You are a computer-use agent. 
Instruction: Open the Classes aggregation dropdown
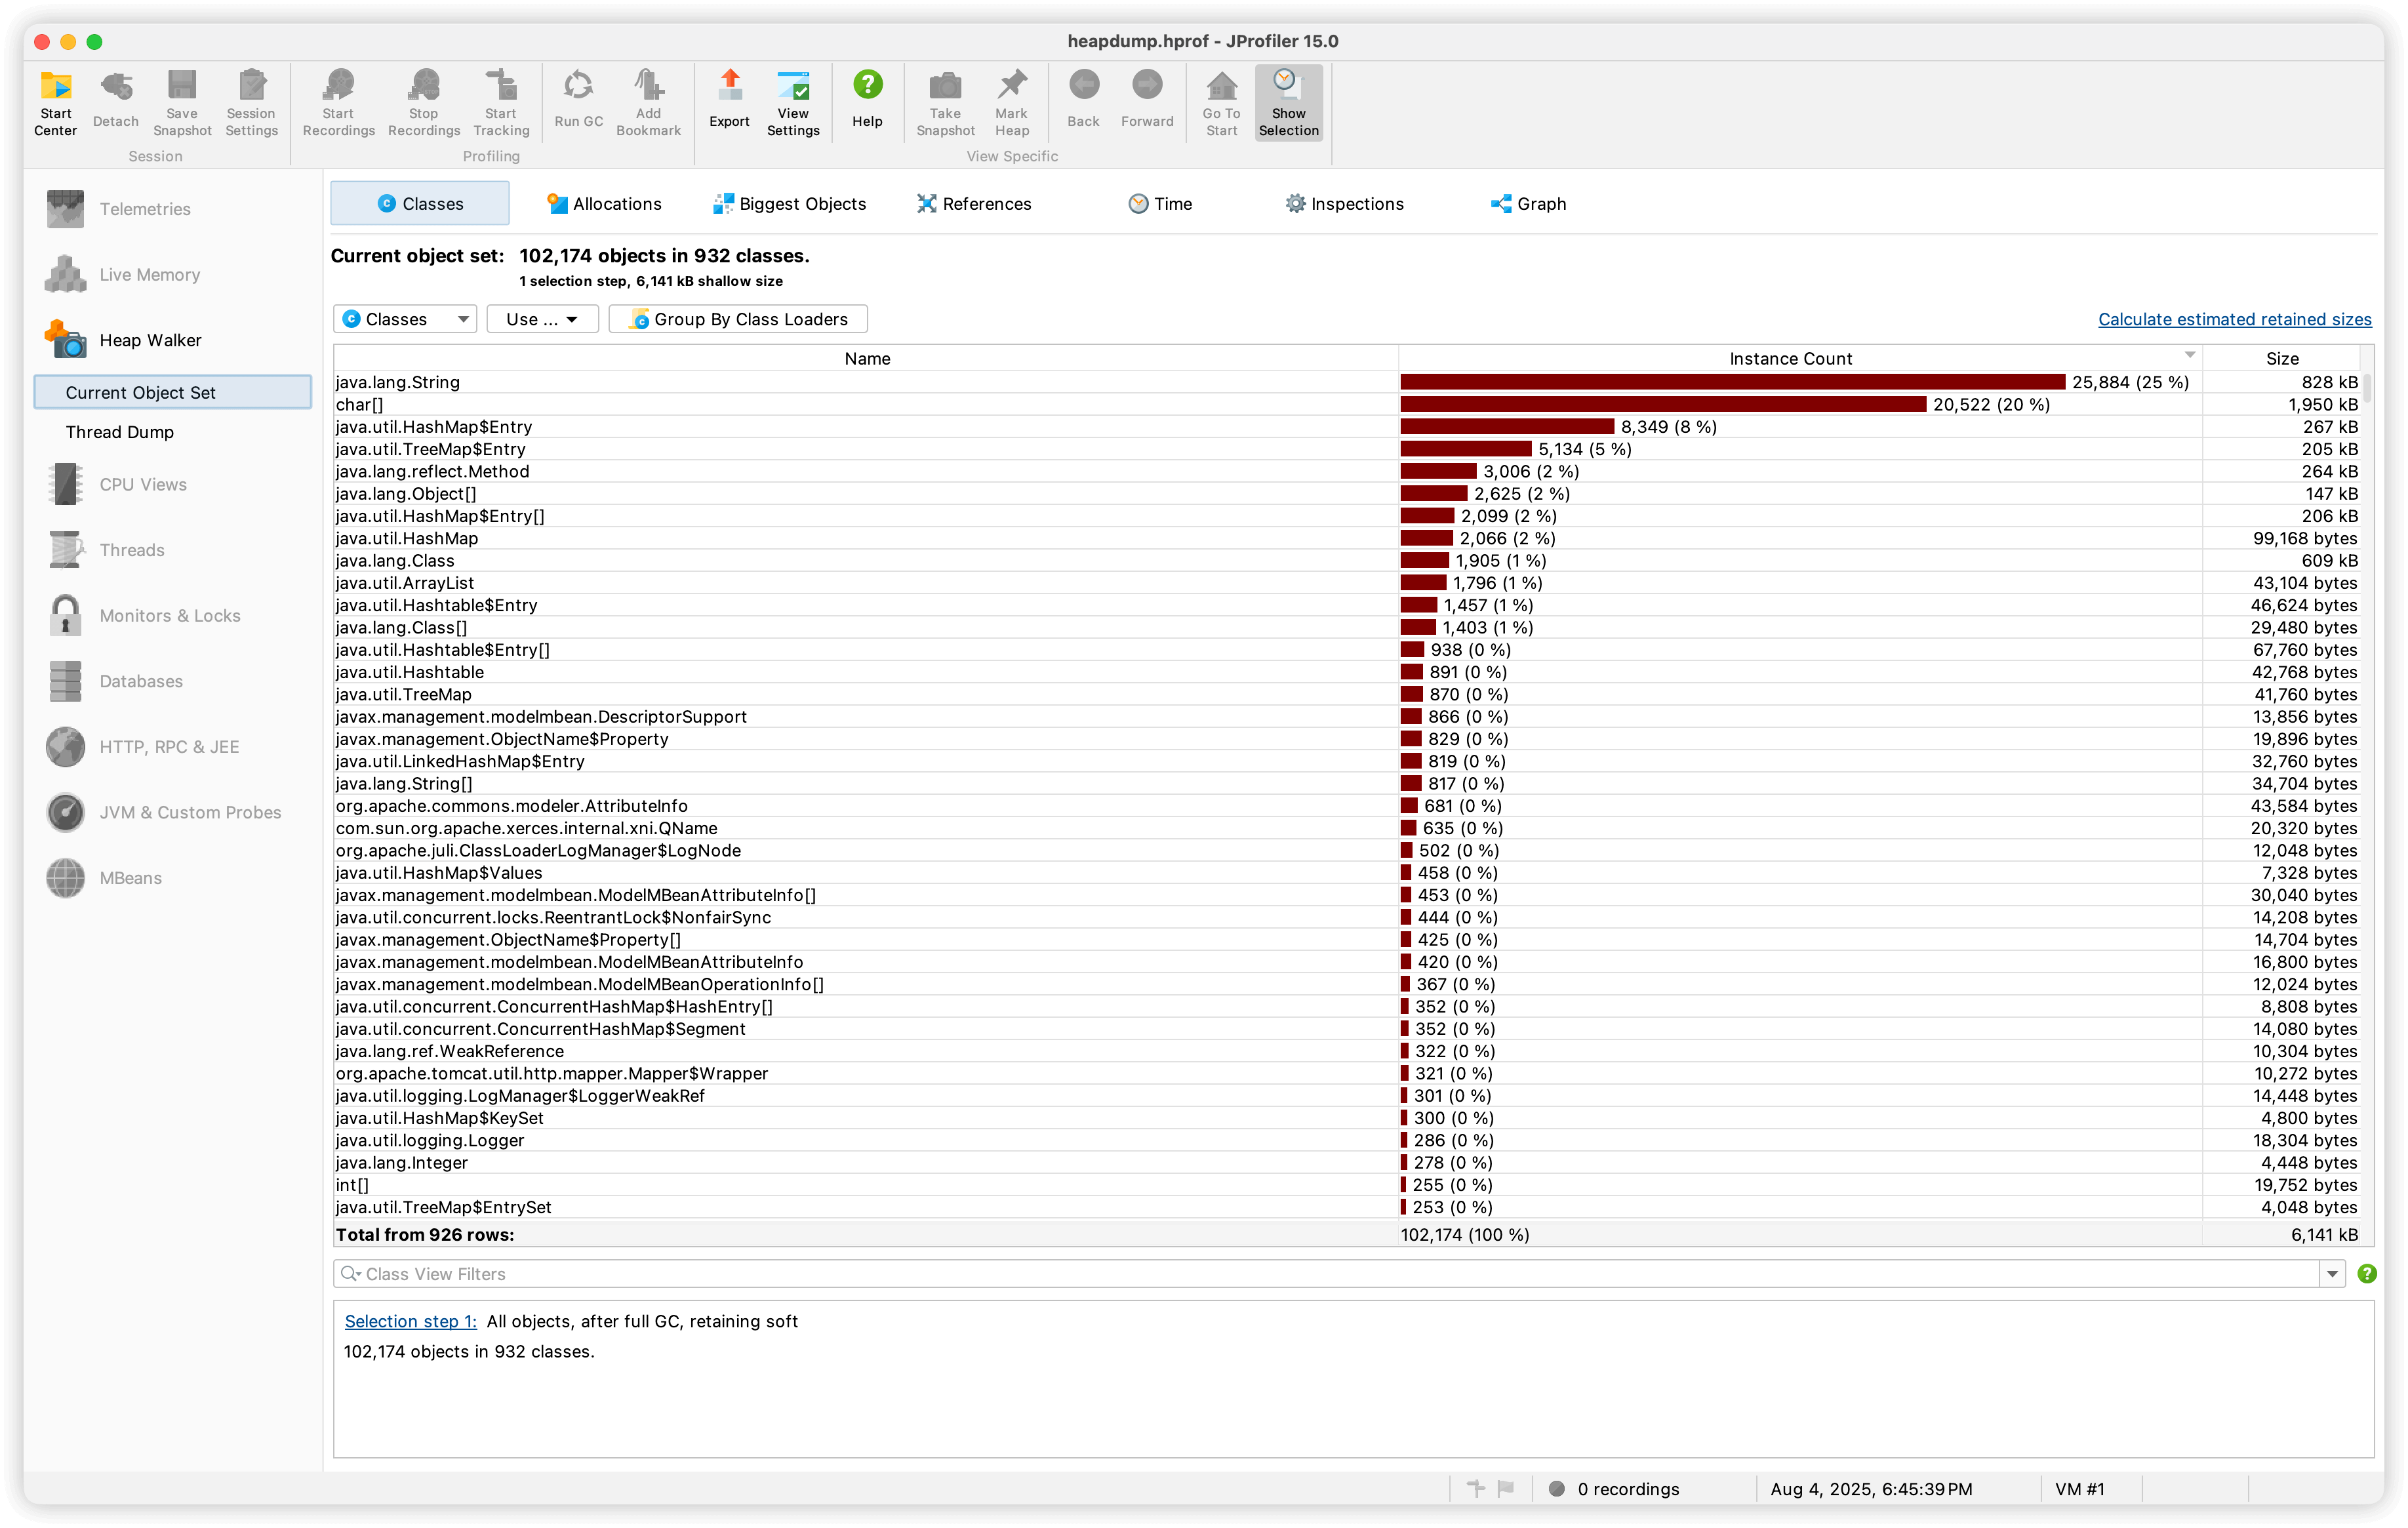click(405, 319)
